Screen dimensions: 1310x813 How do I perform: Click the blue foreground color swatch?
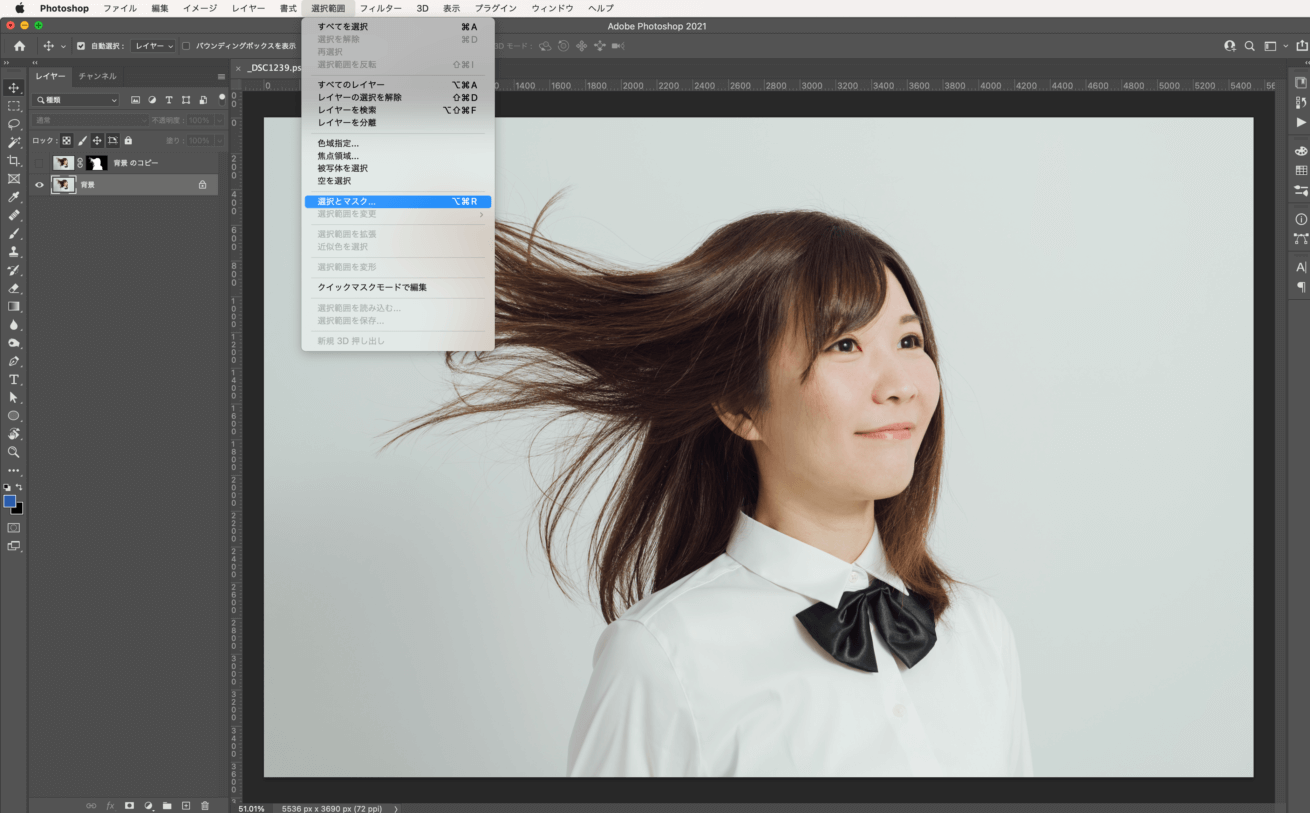10,501
